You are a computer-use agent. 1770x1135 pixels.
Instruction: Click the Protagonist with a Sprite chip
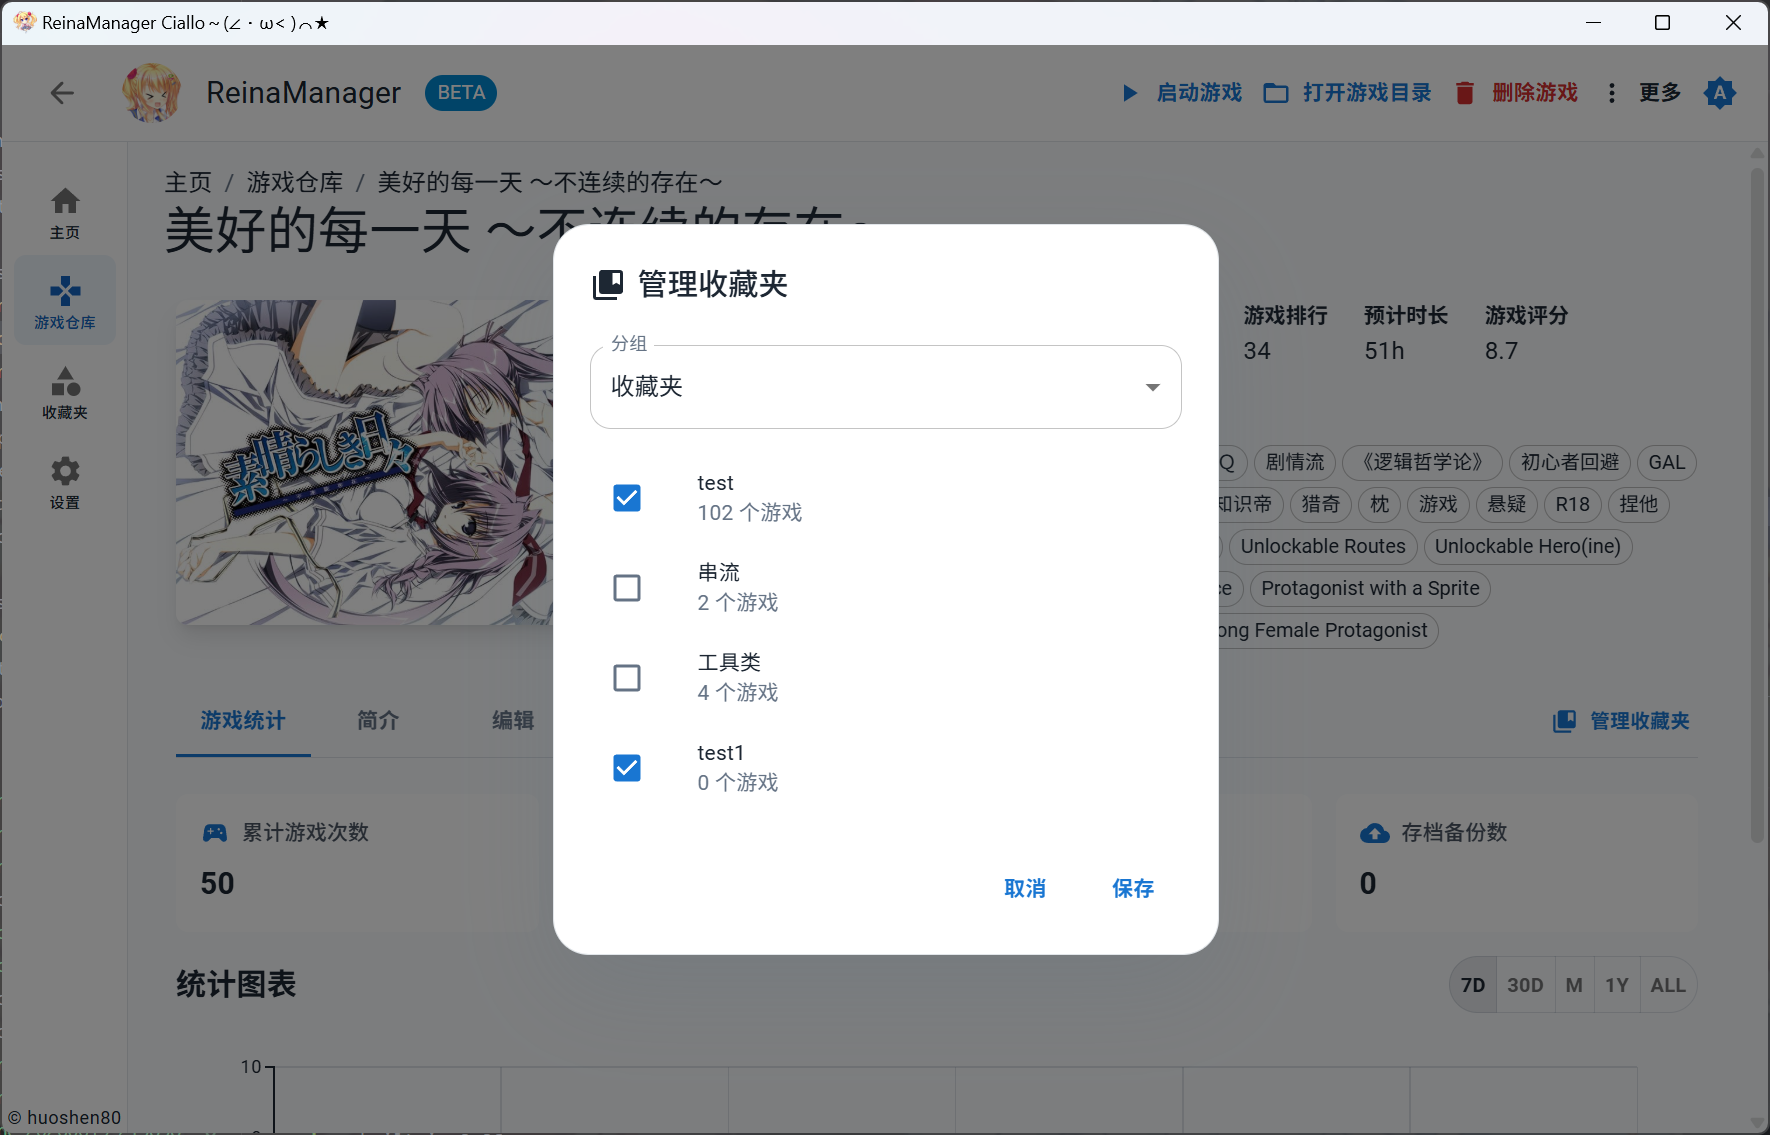(x=1370, y=588)
